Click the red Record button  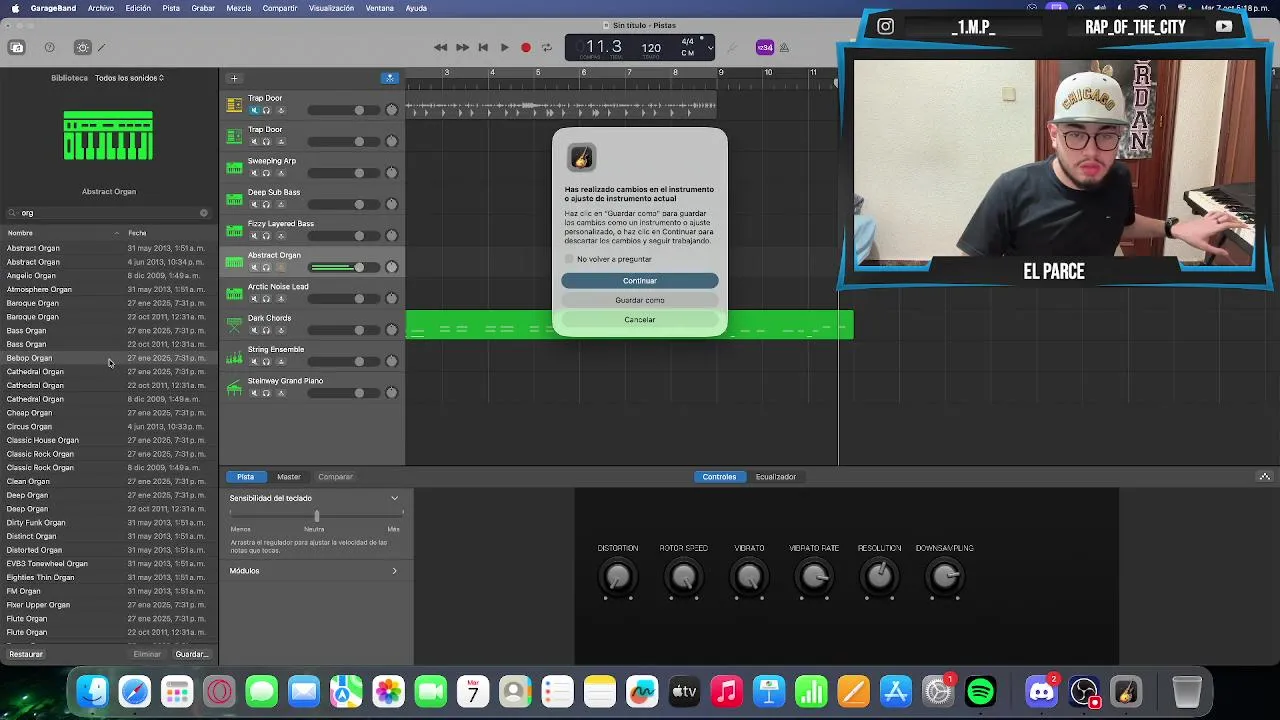[x=526, y=47]
